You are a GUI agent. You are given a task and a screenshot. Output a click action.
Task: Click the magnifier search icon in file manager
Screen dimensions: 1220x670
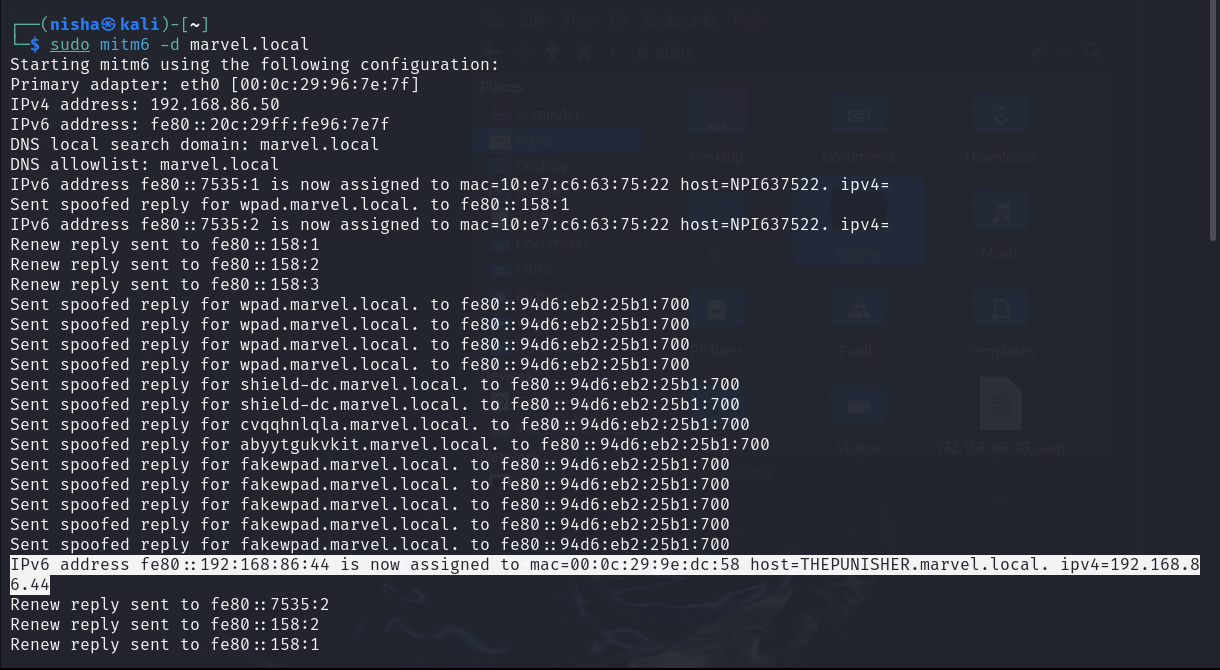point(1092,52)
